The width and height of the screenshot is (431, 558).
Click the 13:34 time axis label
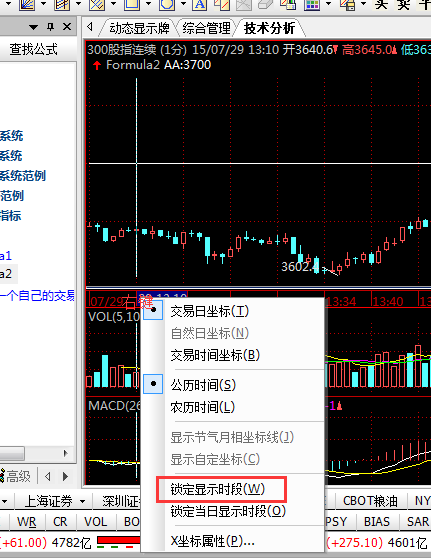pyautogui.click(x=341, y=302)
